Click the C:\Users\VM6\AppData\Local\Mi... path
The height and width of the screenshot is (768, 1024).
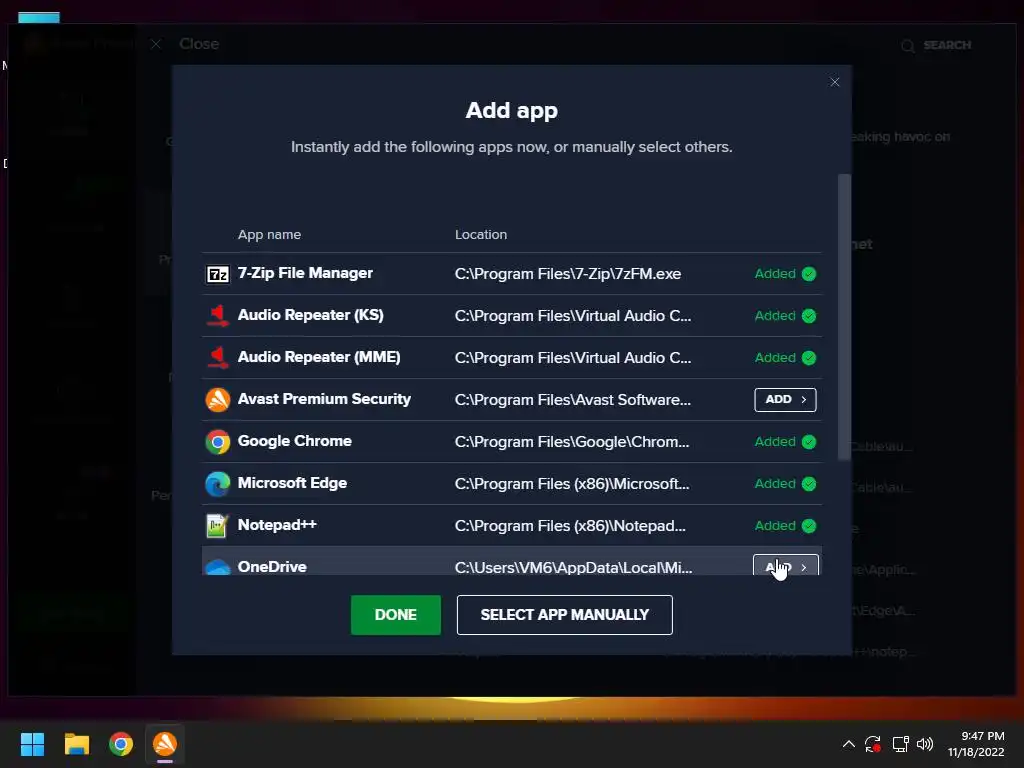[x=573, y=568]
